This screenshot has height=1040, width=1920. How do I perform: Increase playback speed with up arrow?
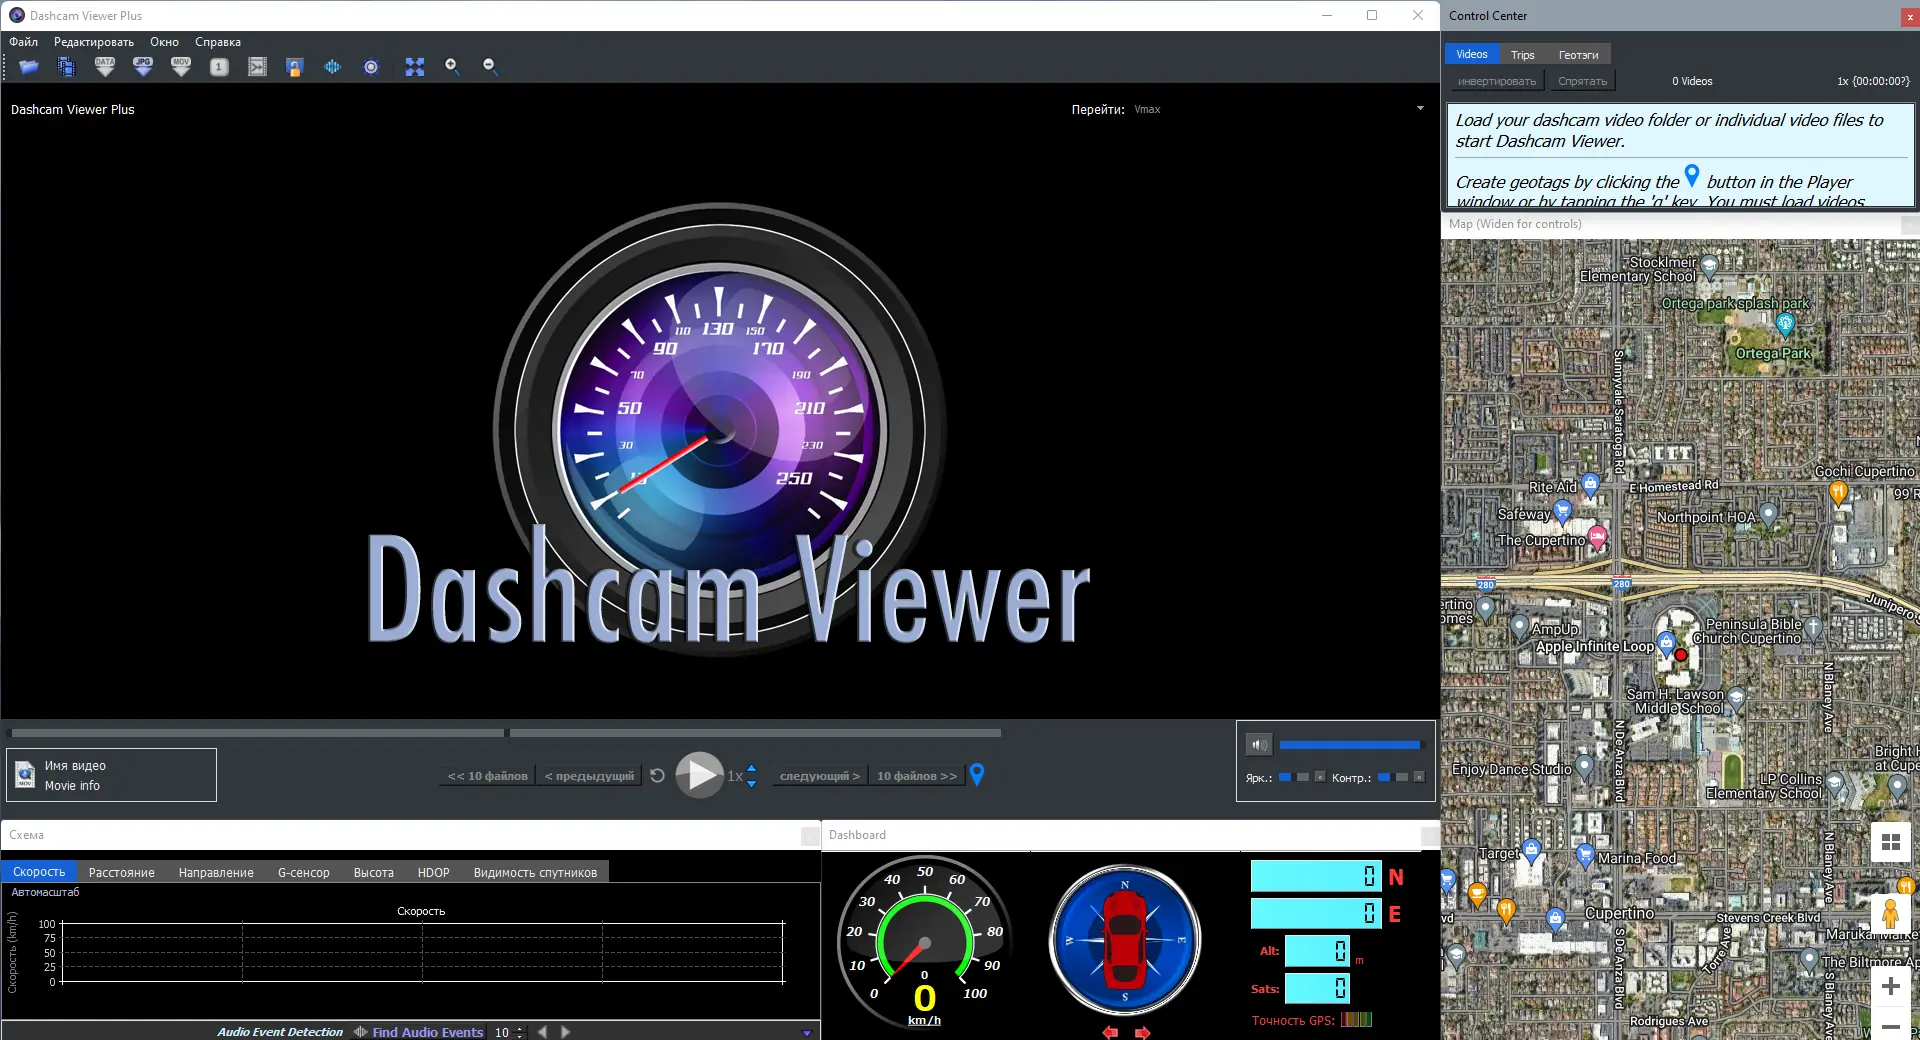pos(752,768)
